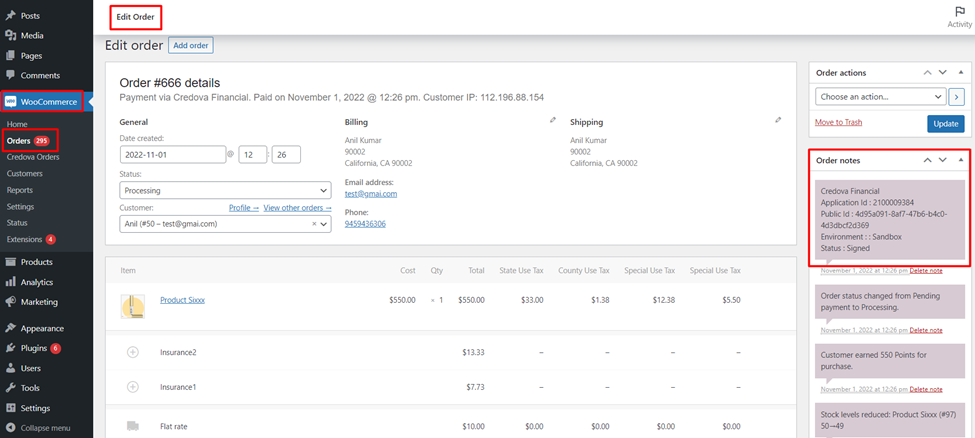Open Customers submenu

point(25,174)
